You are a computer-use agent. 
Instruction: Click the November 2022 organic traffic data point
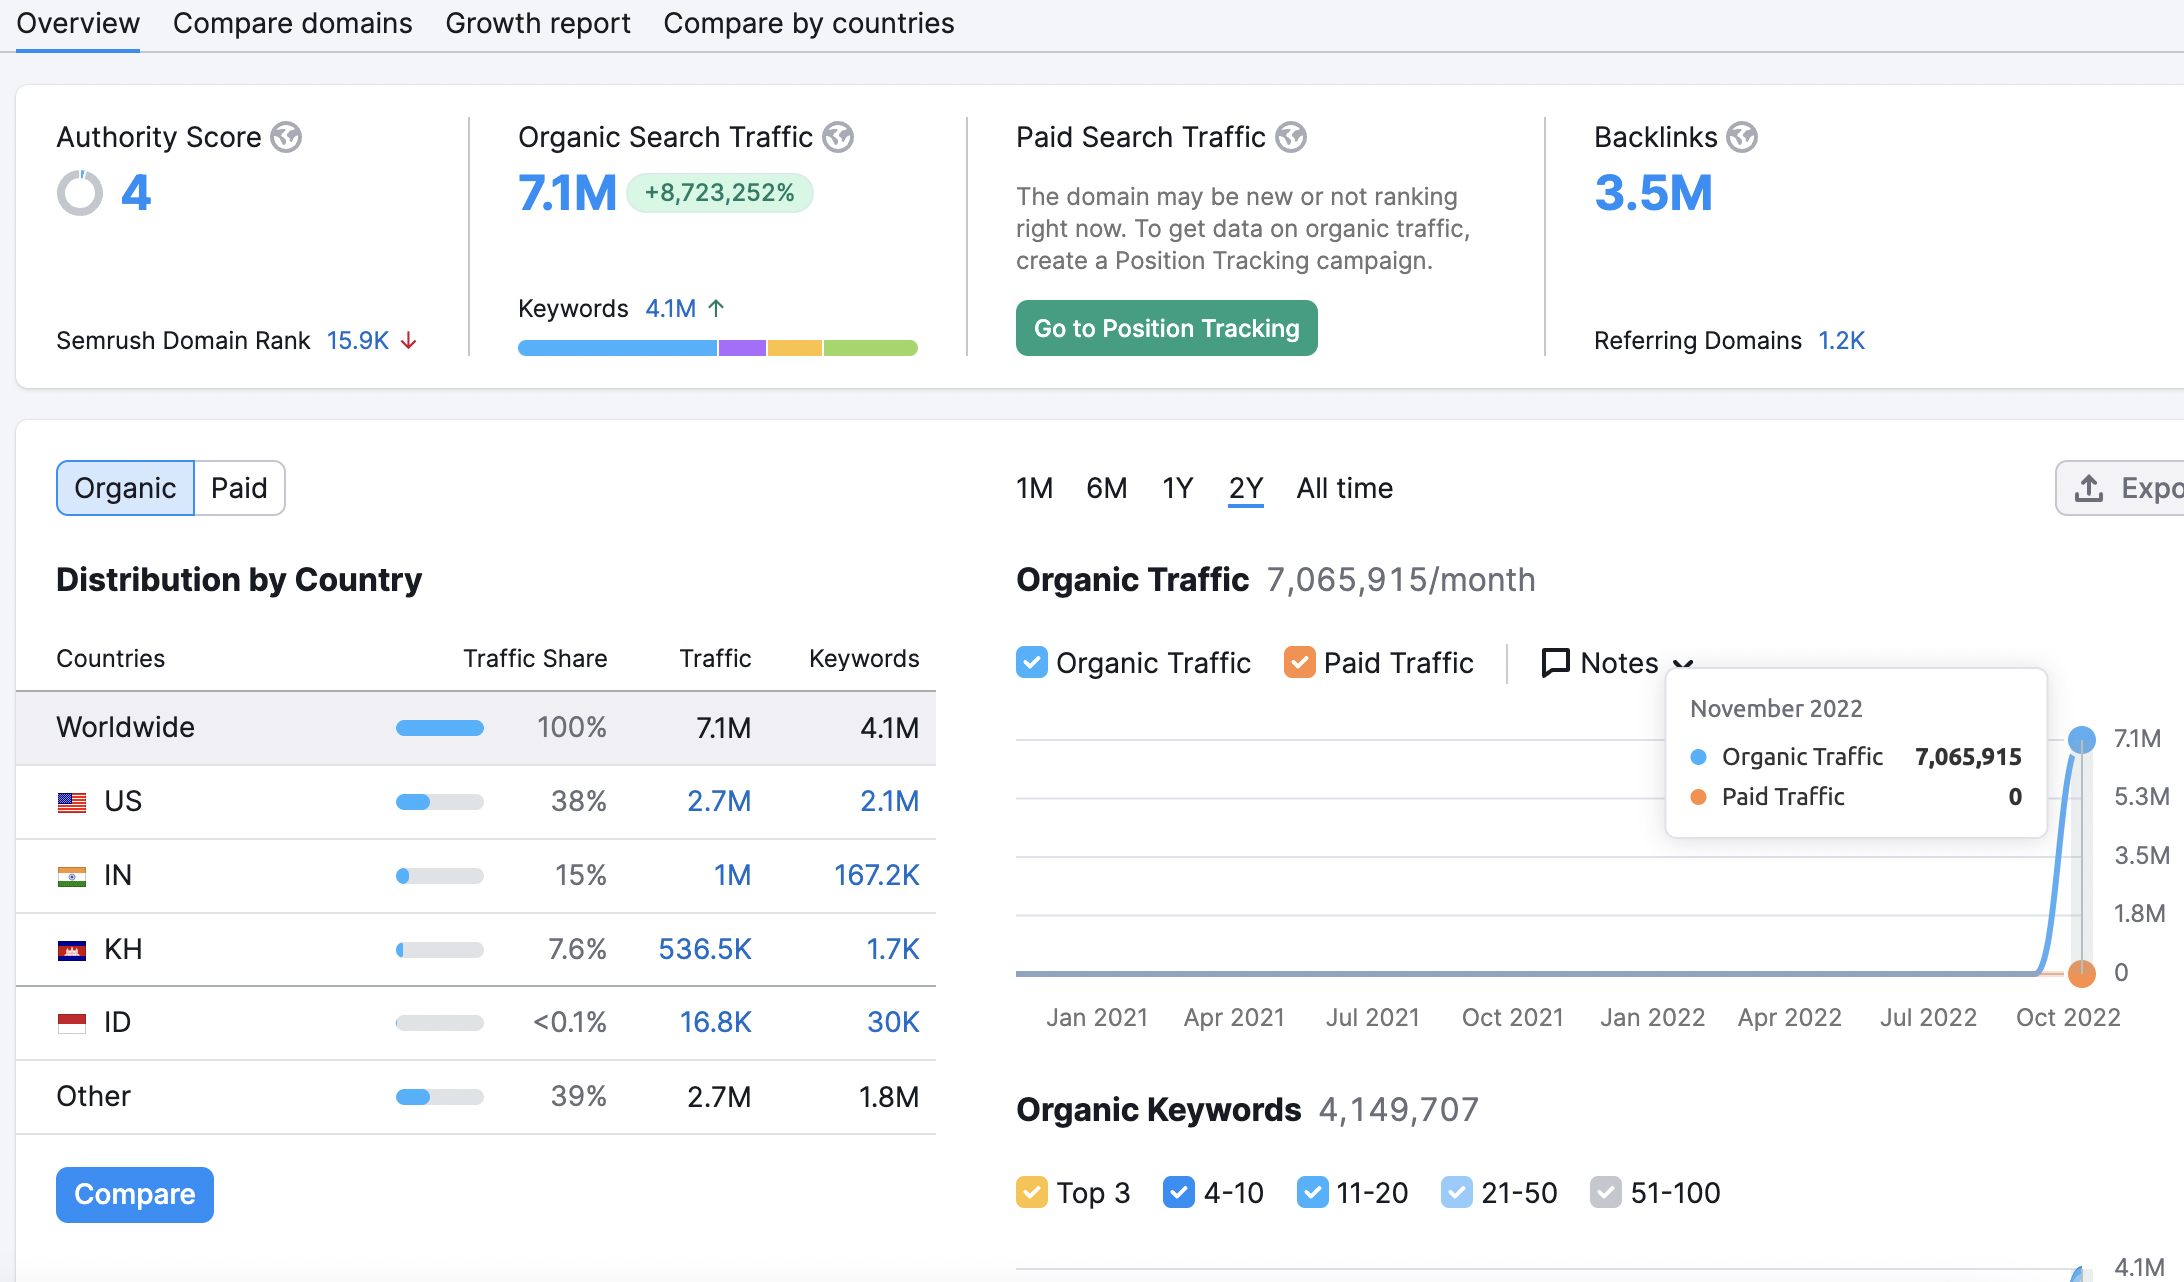[2081, 740]
